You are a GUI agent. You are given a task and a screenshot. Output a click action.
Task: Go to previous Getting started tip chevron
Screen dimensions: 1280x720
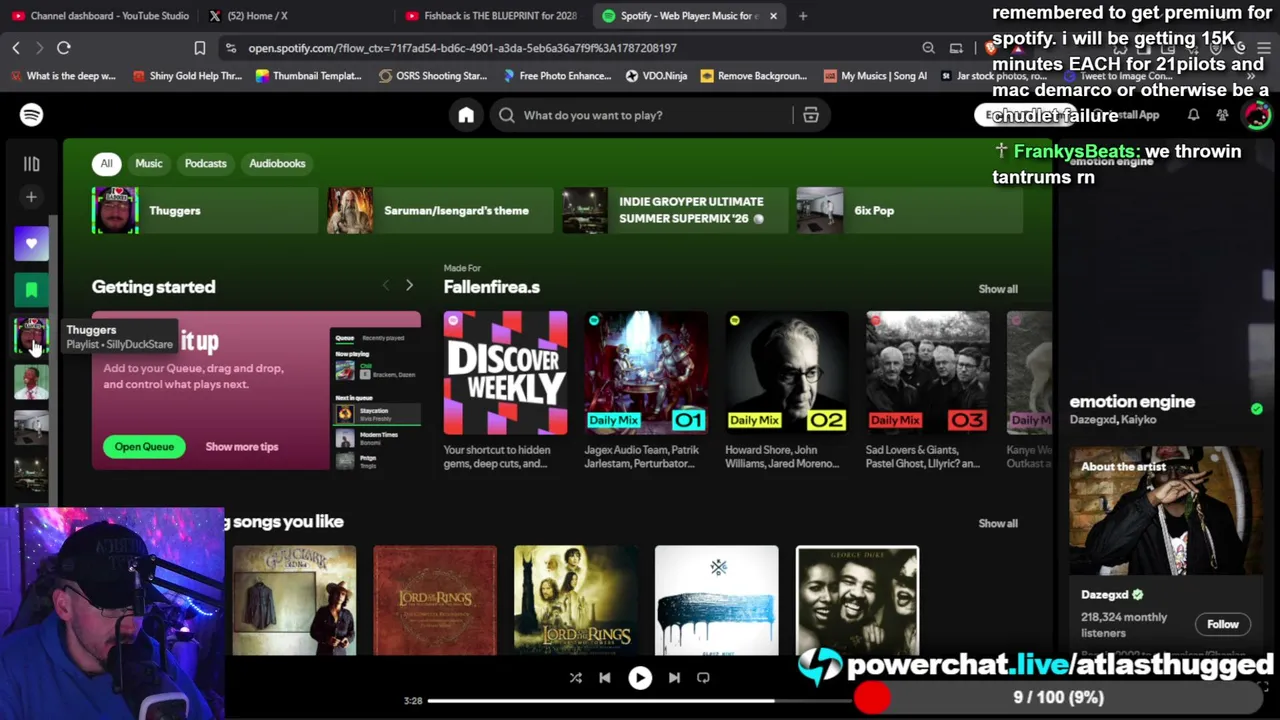[386, 286]
